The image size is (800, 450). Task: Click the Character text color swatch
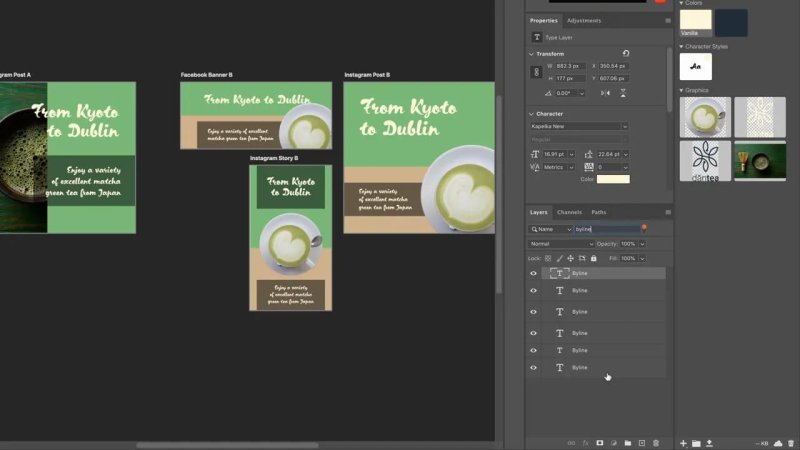[x=613, y=179]
